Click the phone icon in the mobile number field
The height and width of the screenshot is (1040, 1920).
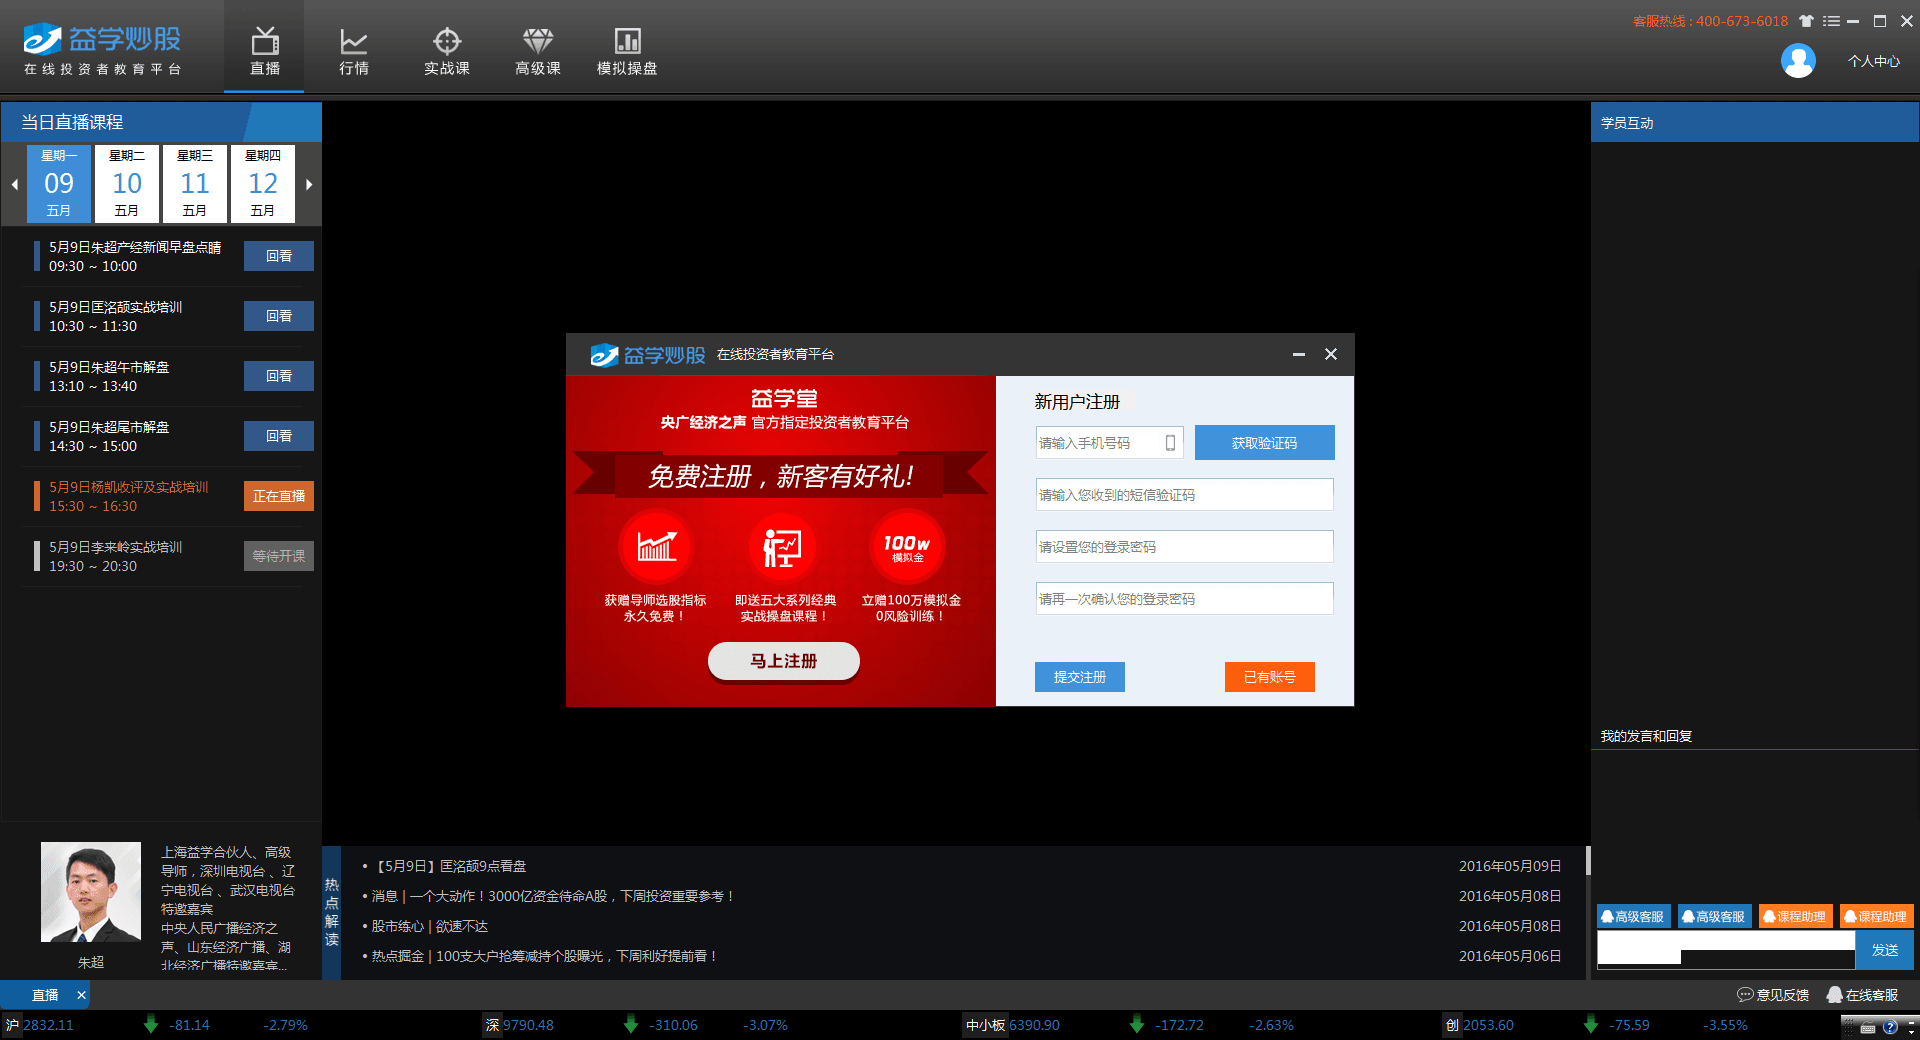1170,443
